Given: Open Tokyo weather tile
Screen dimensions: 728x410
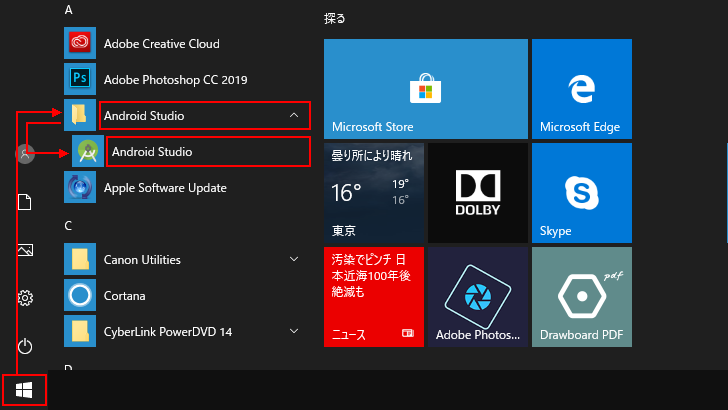Looking at the screenshot, I should point(374,193).
